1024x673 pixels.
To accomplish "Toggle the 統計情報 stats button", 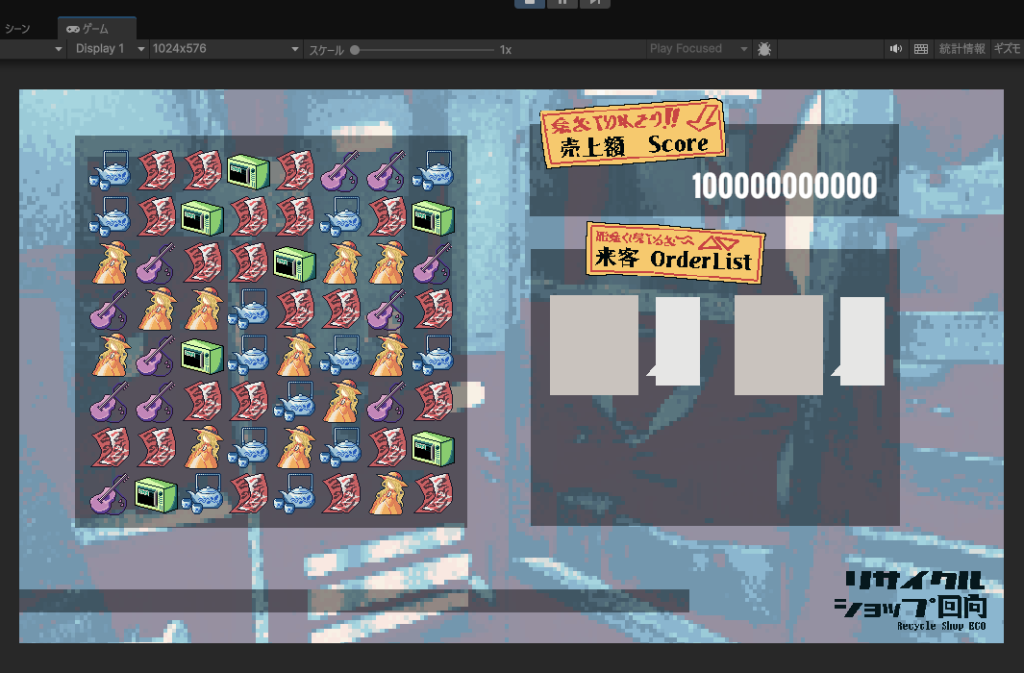I will 962,49.
